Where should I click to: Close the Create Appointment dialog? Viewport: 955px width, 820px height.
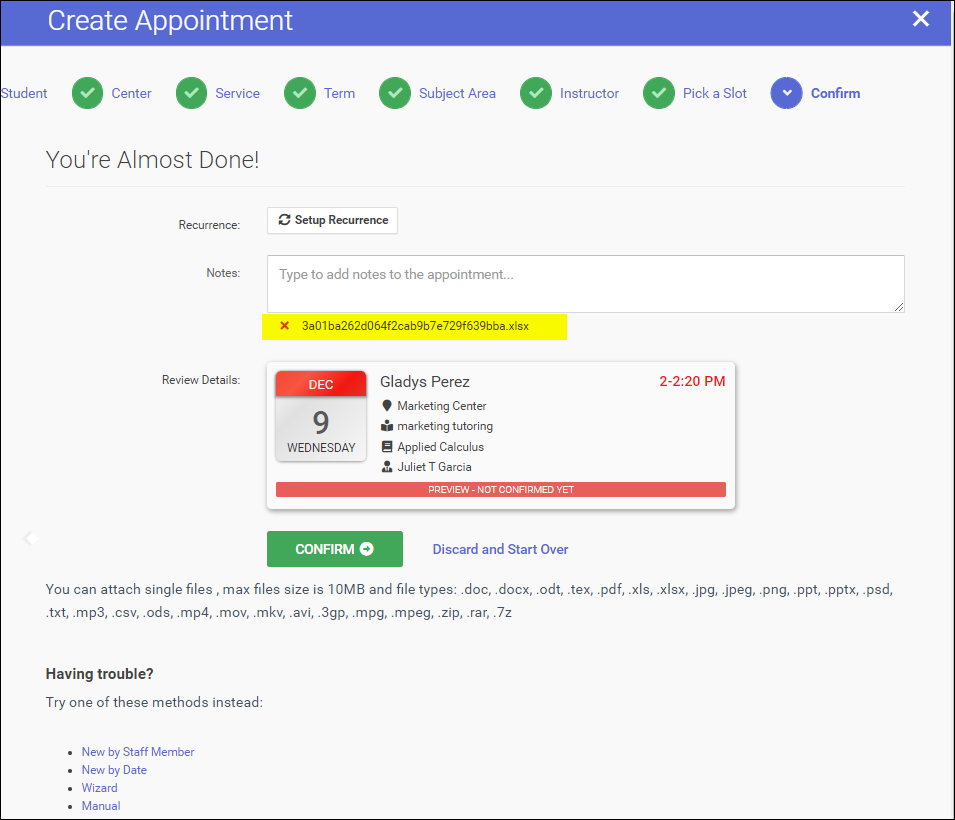(921, 19)
